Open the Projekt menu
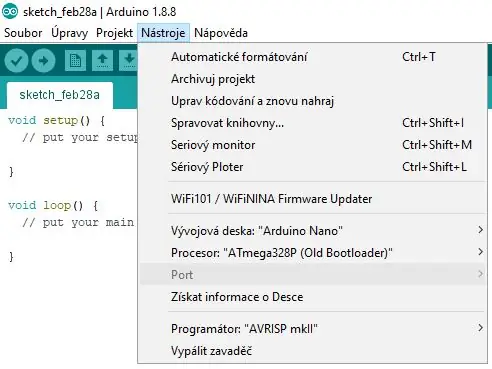This screenshot has width=492, height=369. click(x=114, y=33)
